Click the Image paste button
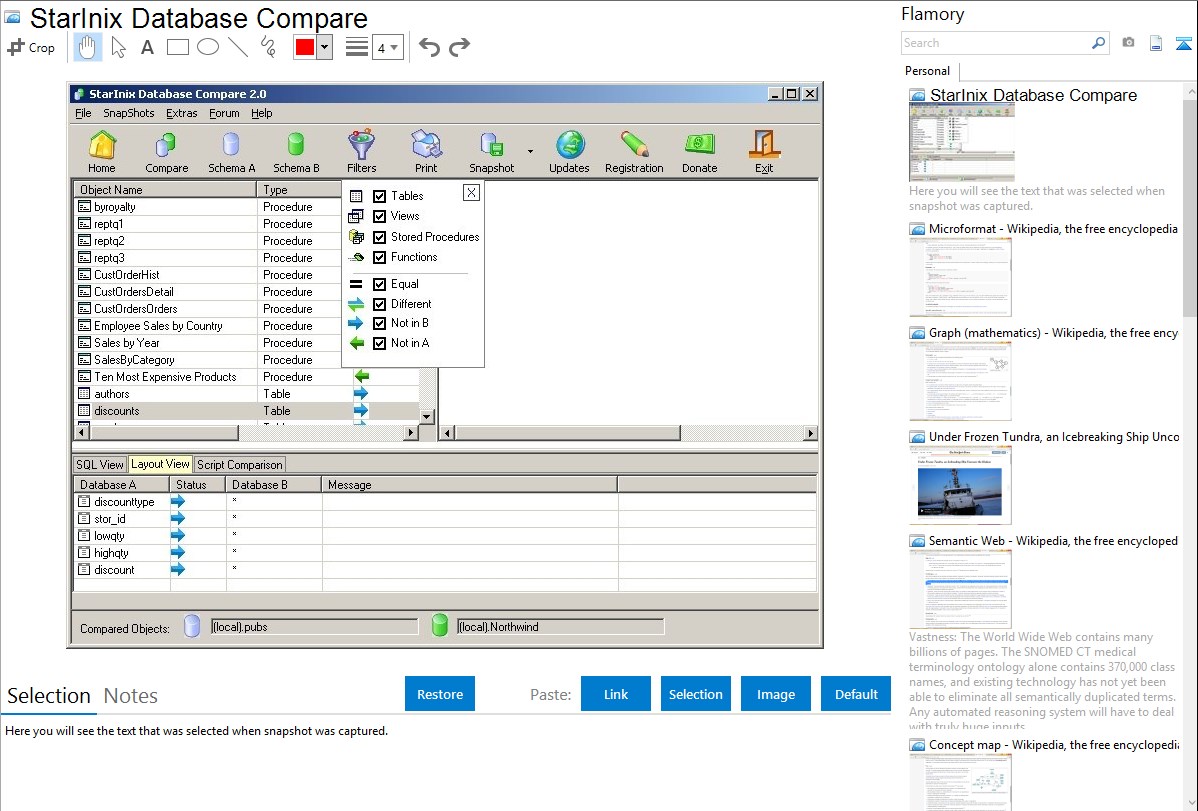The width and height of the screenshot is (1198, 811). (x=775, y=694)
